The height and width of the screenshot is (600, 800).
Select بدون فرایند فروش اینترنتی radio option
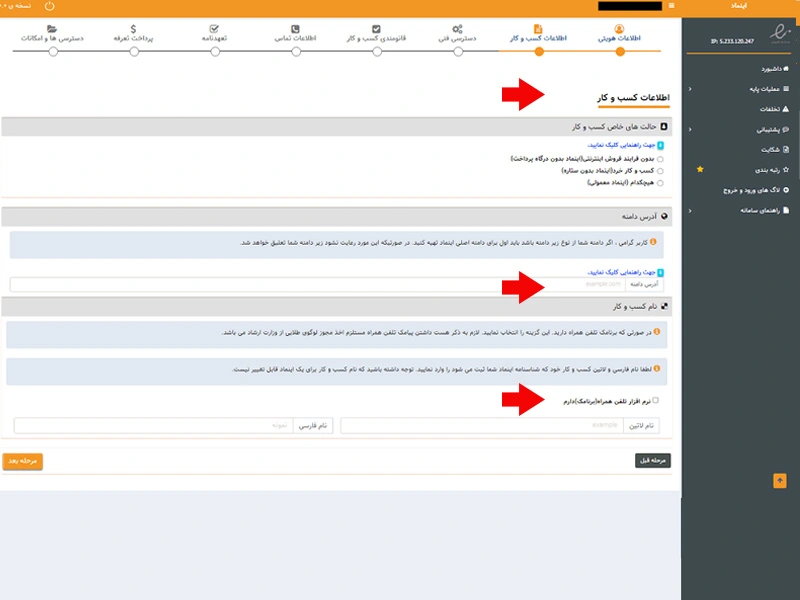point(660,159)
